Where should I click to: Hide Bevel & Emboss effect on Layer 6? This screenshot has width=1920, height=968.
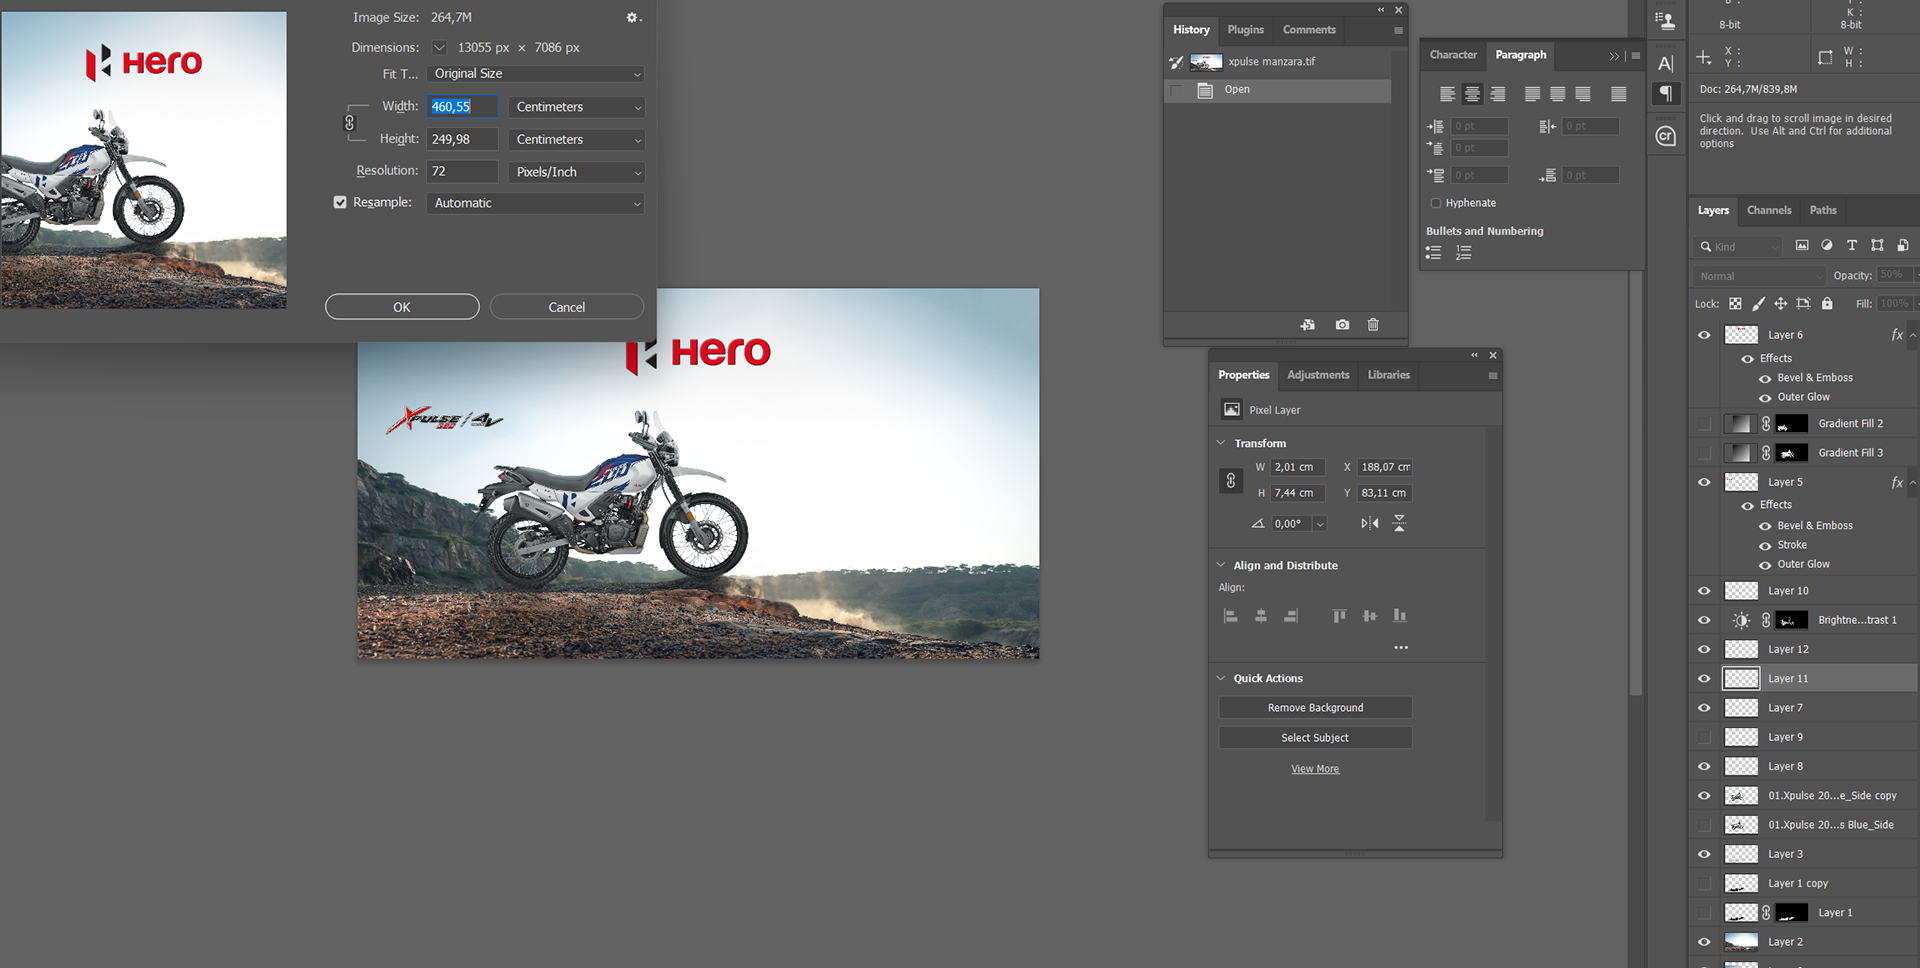tap(1765, 378)
